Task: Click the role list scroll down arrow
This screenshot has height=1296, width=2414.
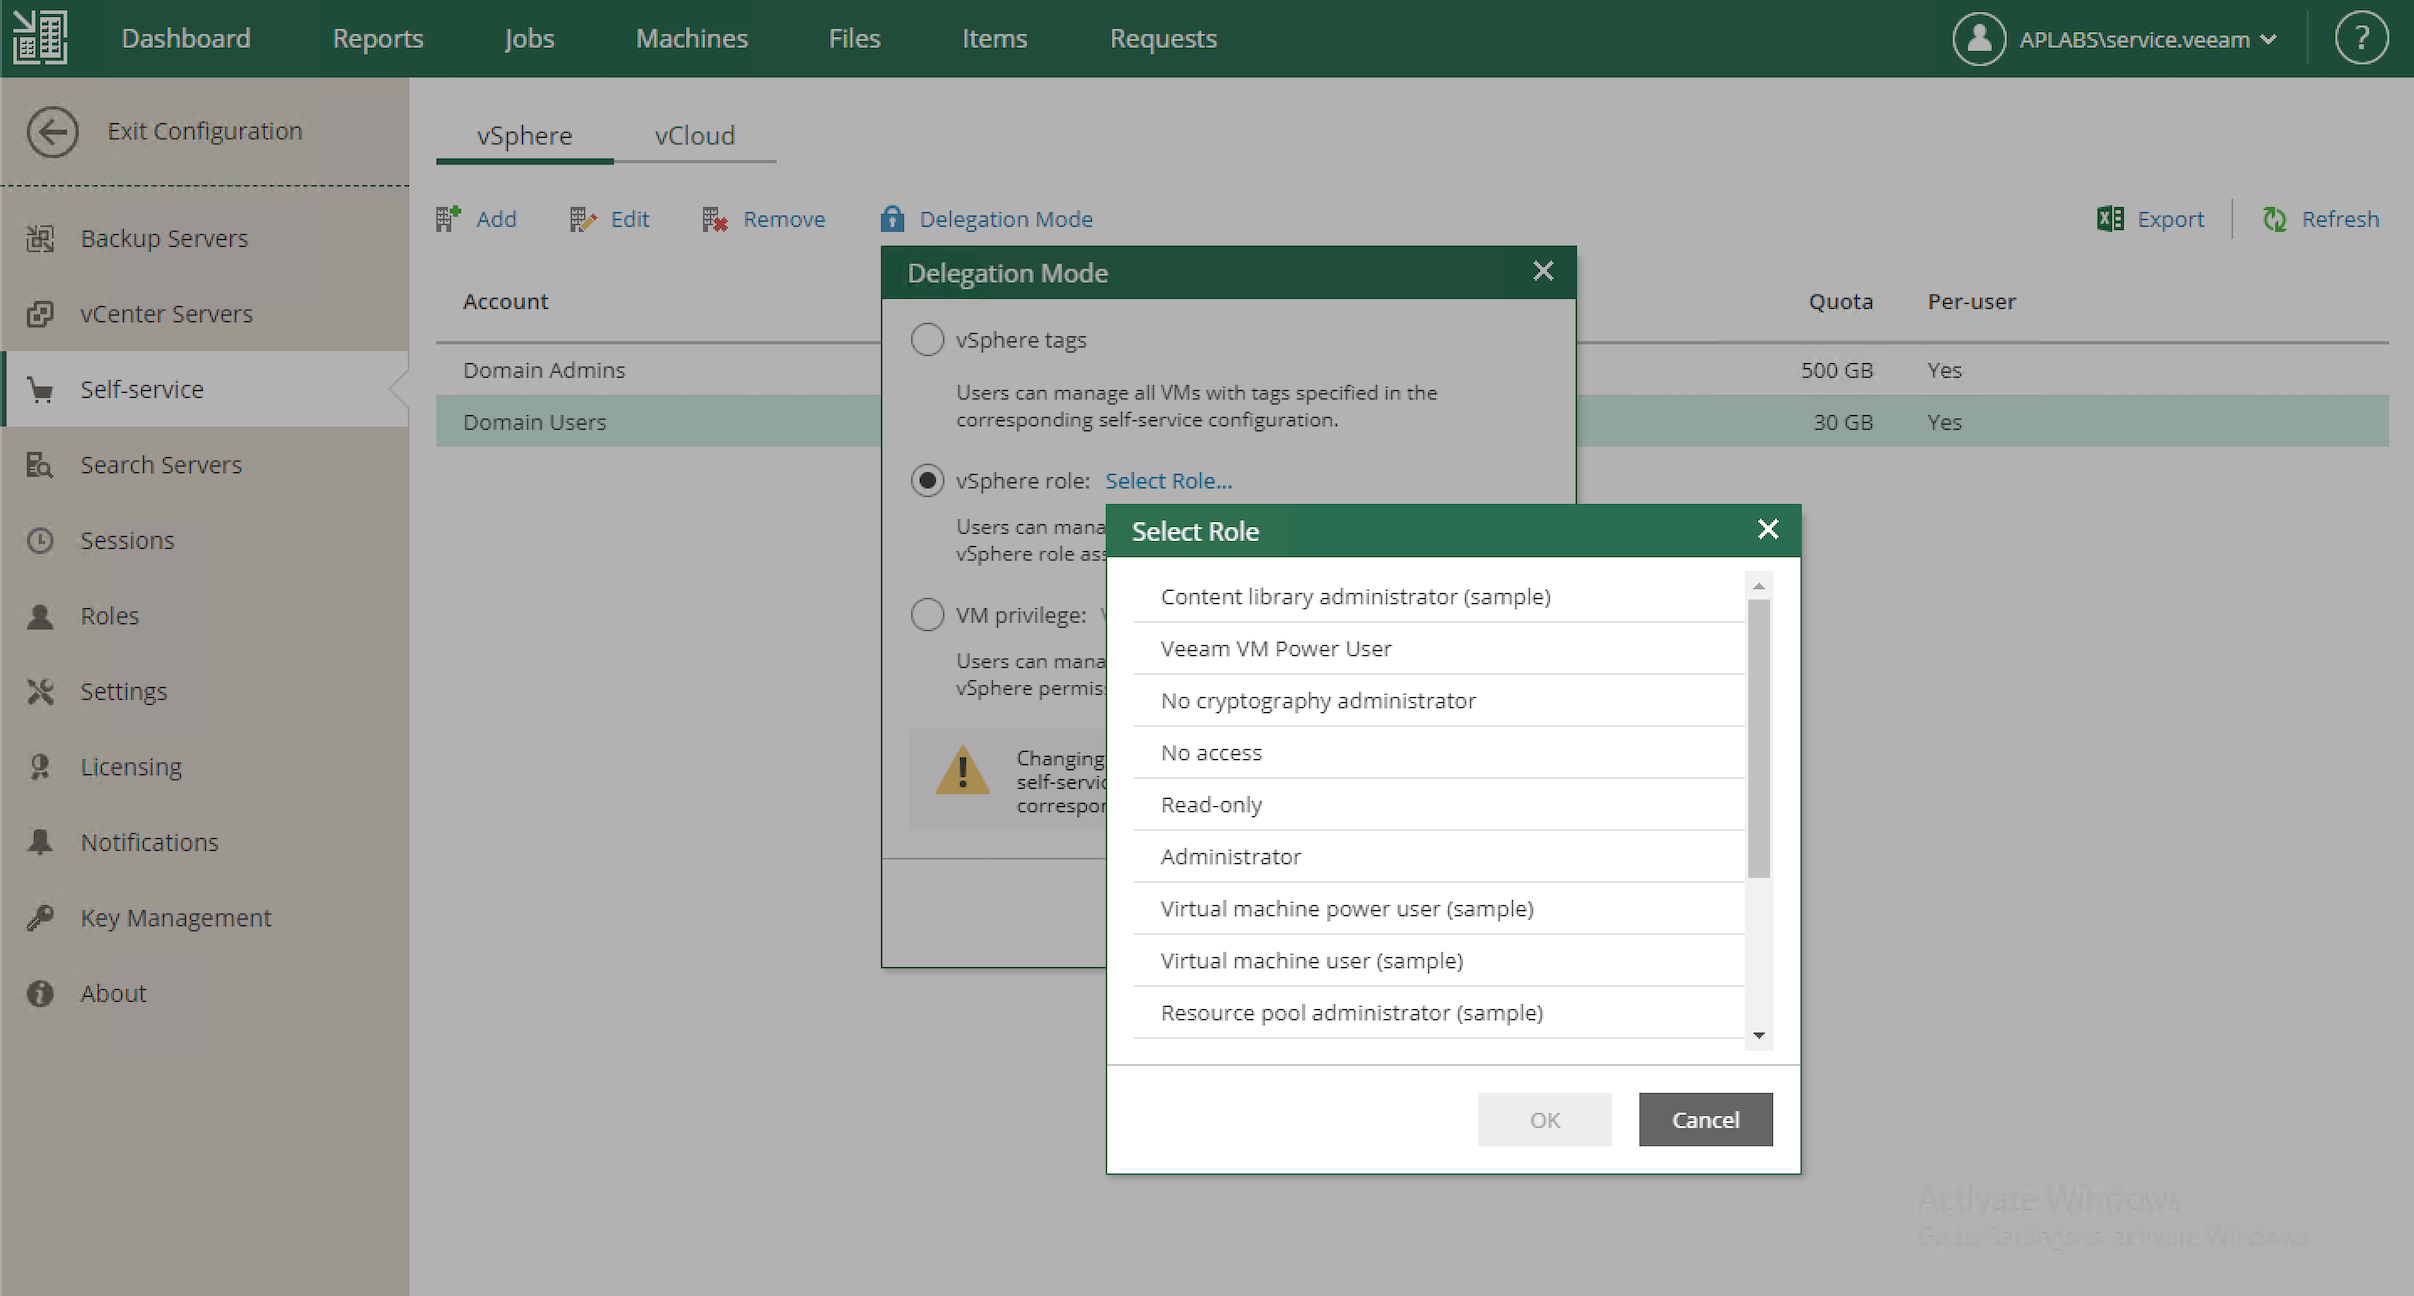Action: (x=1759, y=1036)
